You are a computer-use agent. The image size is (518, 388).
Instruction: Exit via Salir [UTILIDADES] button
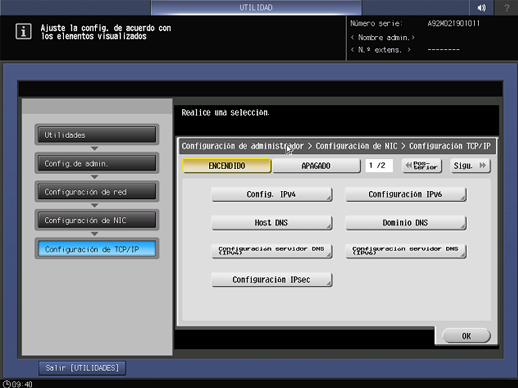tap(82, 368)
